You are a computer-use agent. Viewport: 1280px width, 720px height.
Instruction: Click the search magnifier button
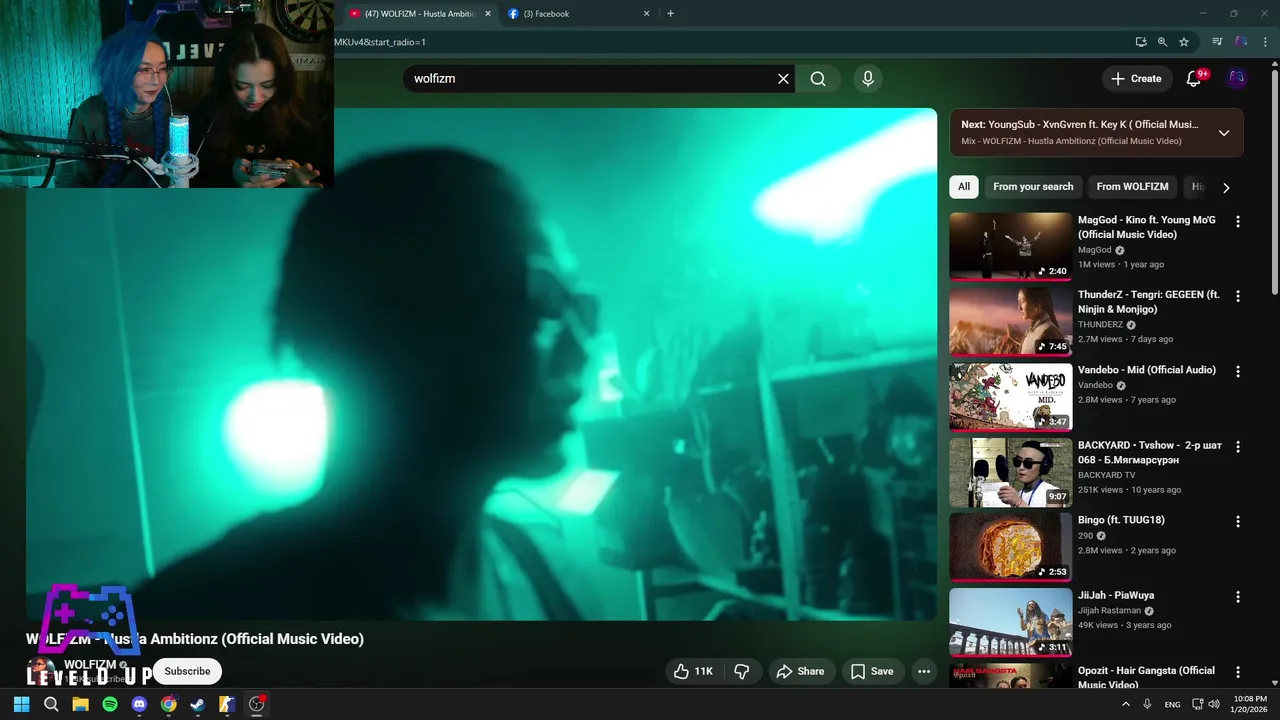point(818,79)
